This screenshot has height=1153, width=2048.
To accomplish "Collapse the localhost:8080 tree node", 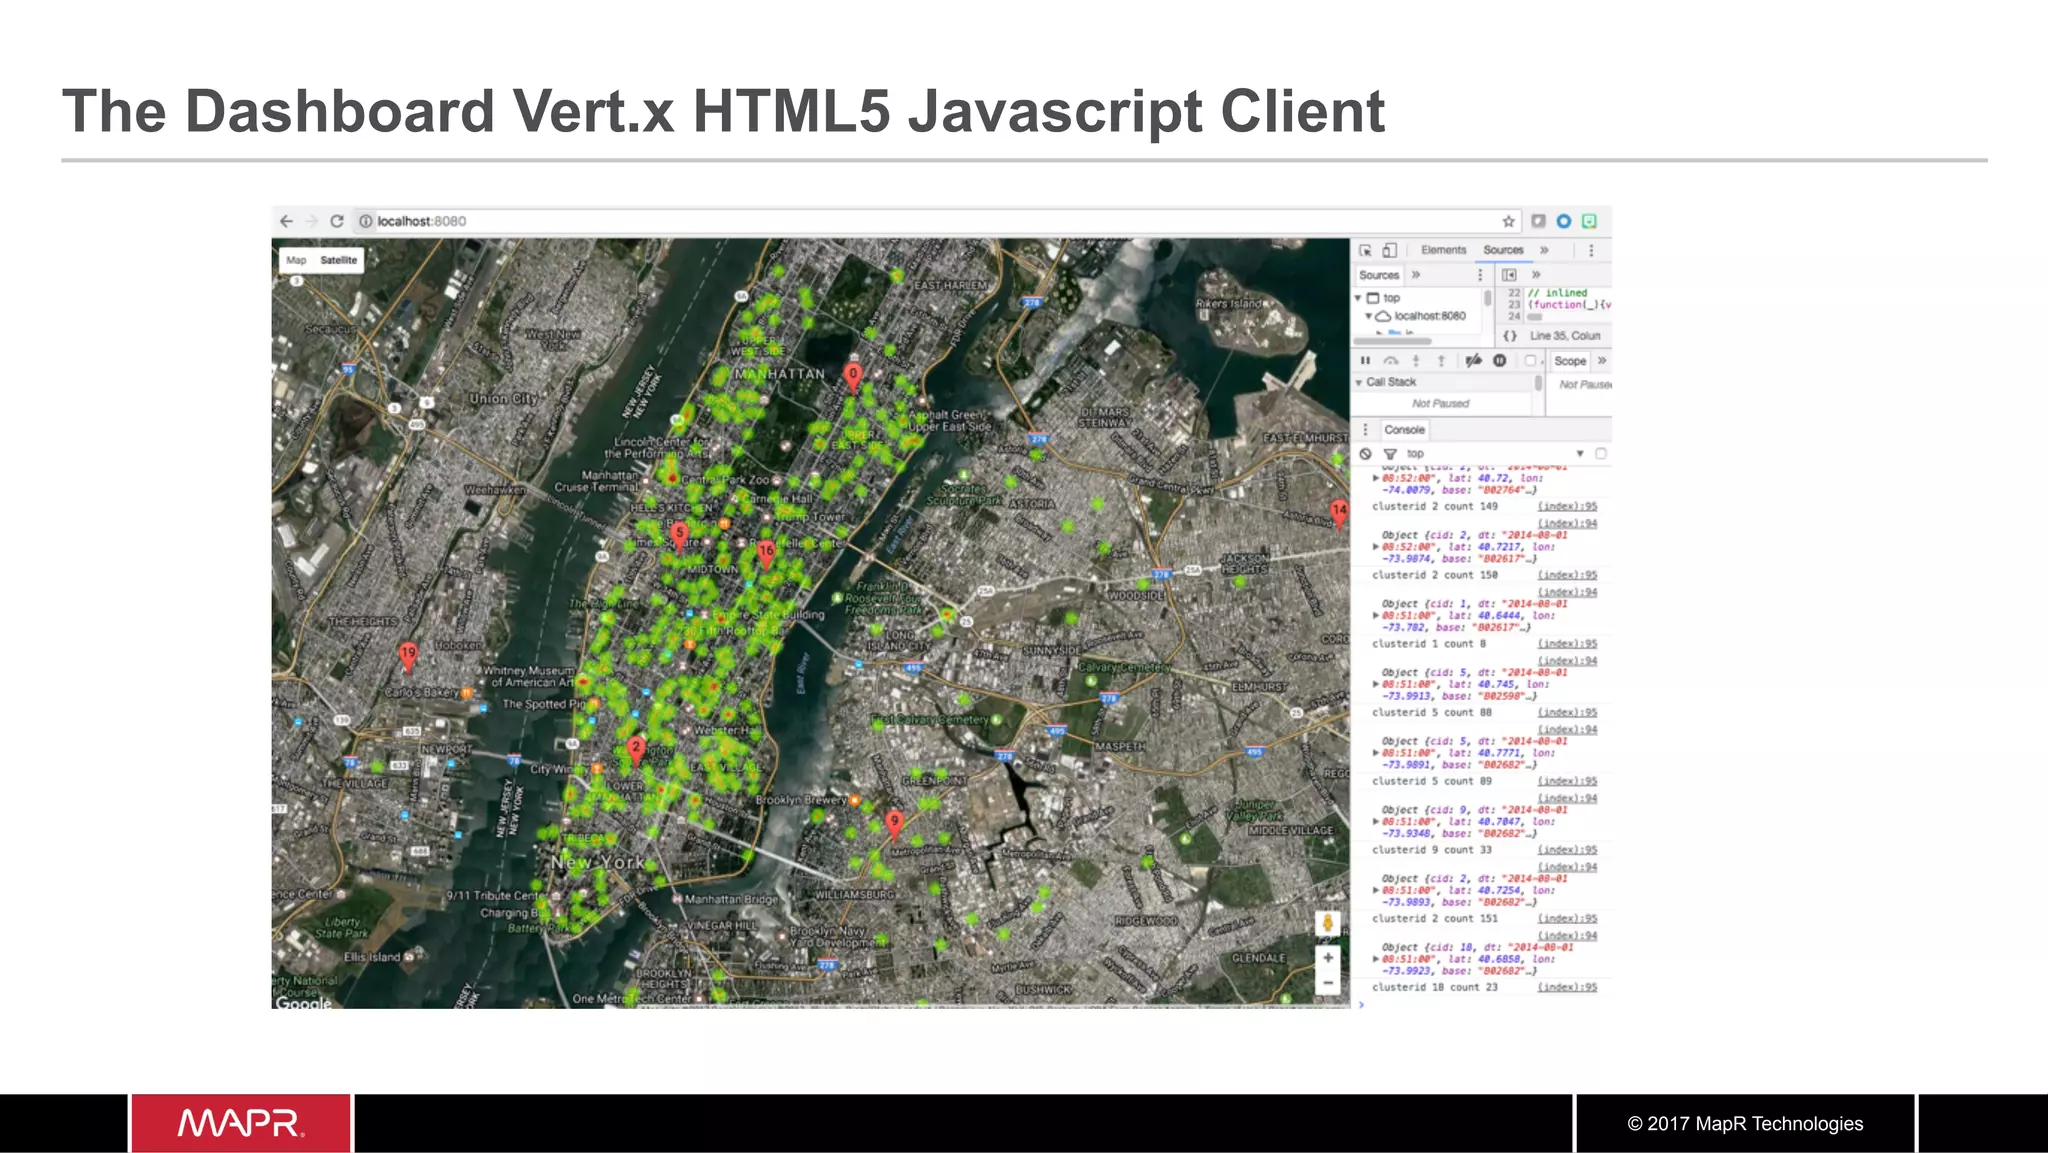I will [1369, 316].
